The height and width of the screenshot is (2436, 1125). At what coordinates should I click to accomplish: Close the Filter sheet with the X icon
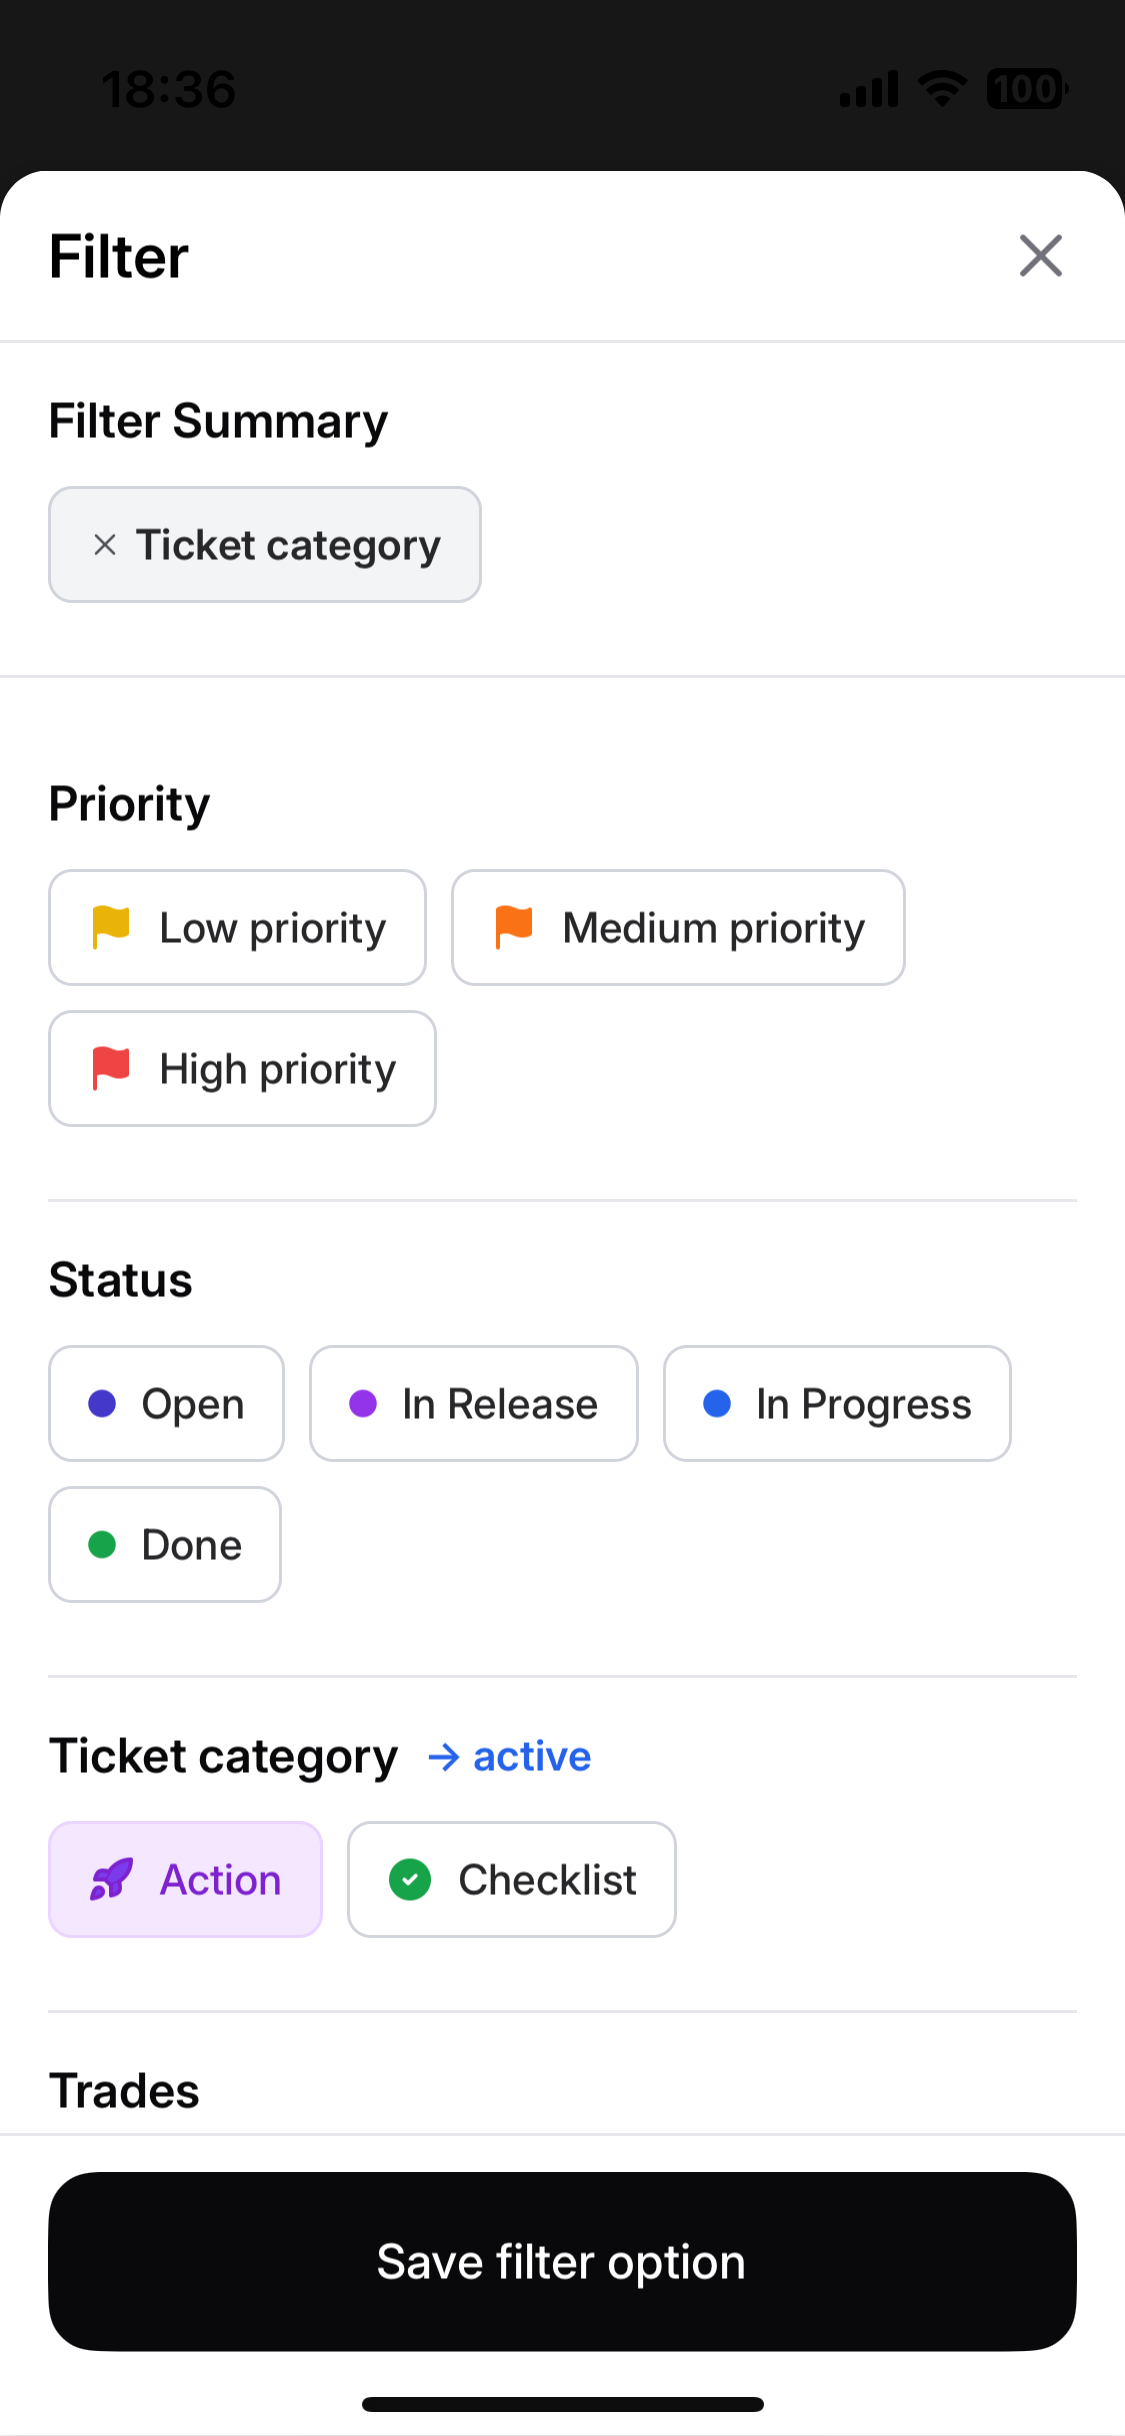pyautogui.click(x=1040, y=256)
